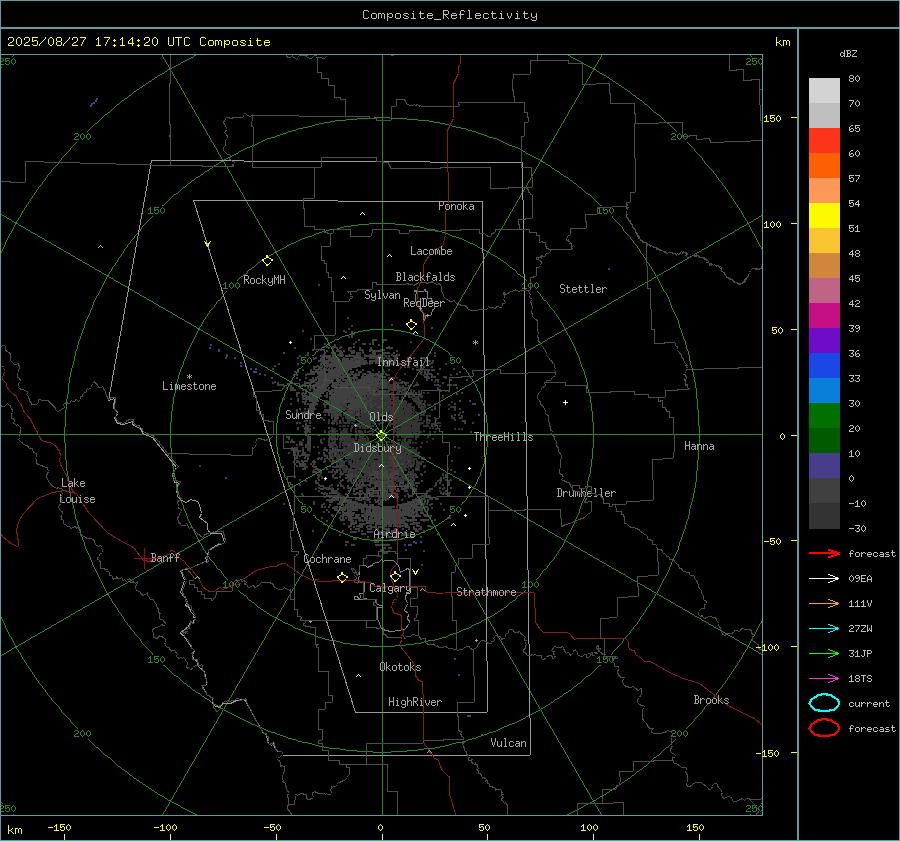
Task: Select the yellow diamond marker below Cochrane
Action: [x=343, y=577]
